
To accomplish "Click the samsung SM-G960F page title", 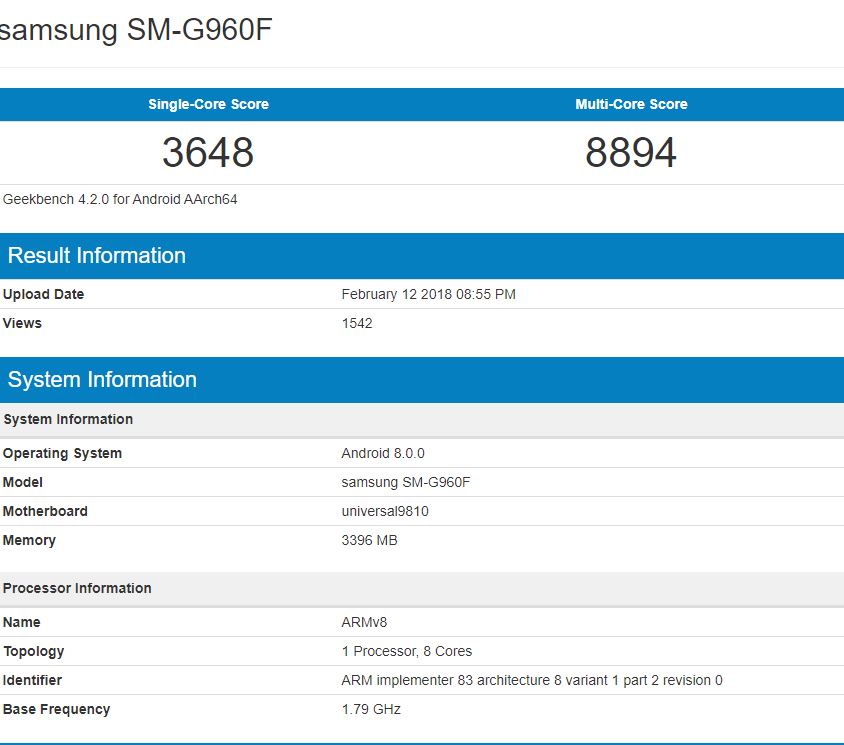I will 140,30.
